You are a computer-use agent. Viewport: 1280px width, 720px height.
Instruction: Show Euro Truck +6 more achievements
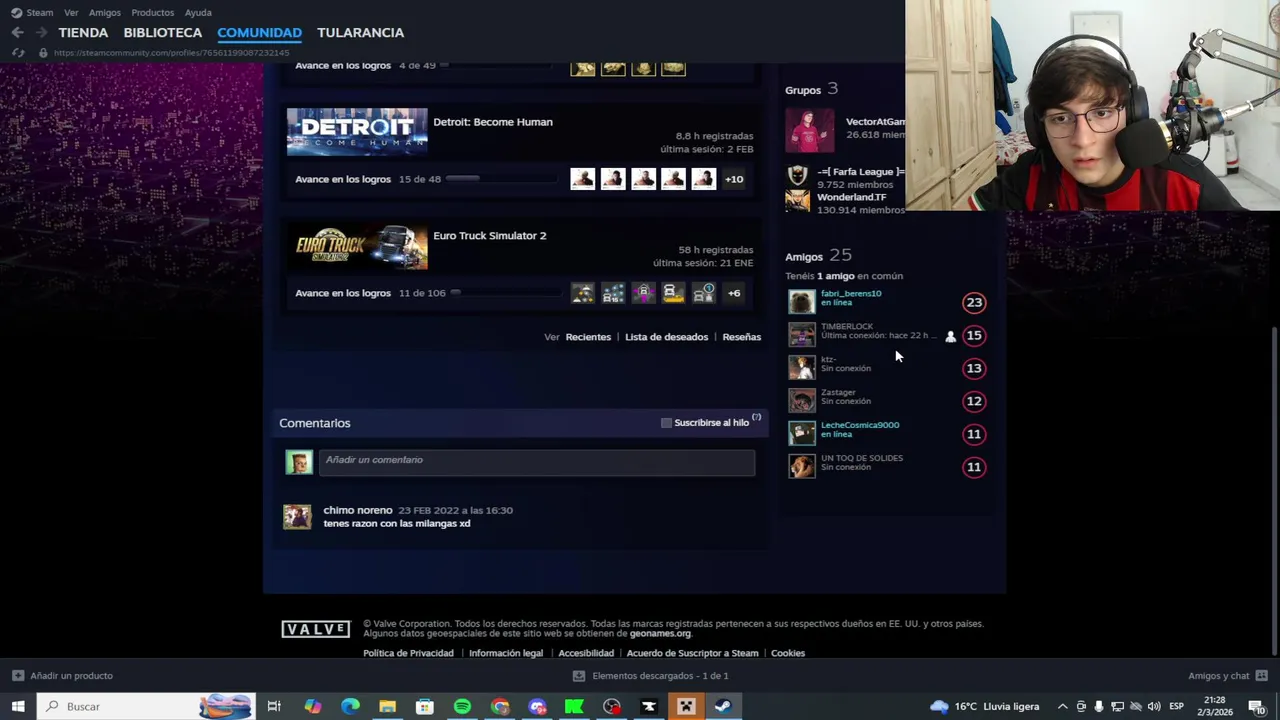click(x=734, y=293)
